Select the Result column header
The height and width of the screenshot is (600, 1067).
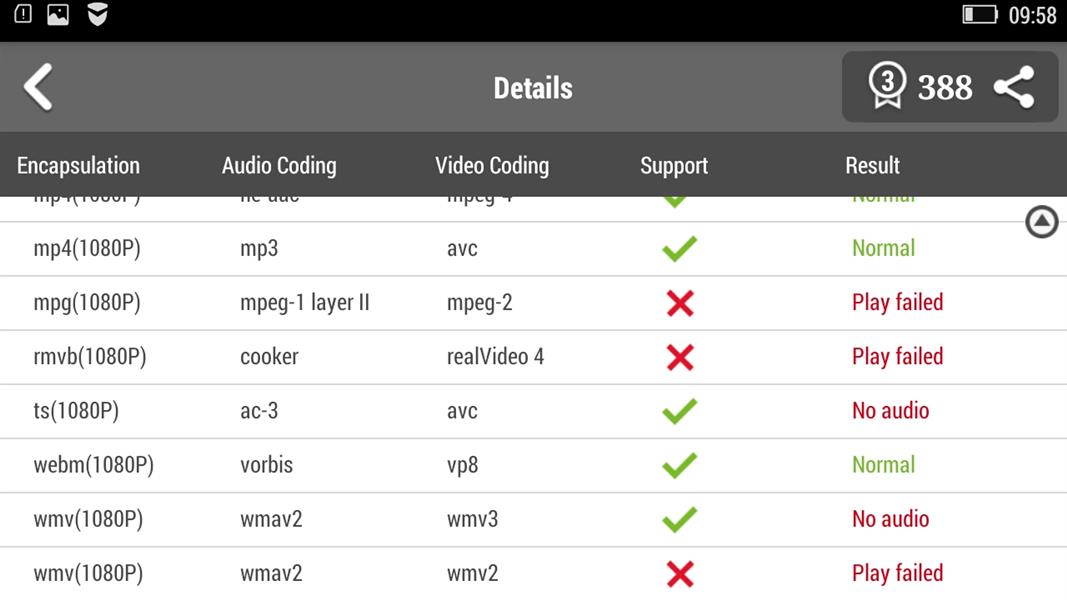pos(872,166)
